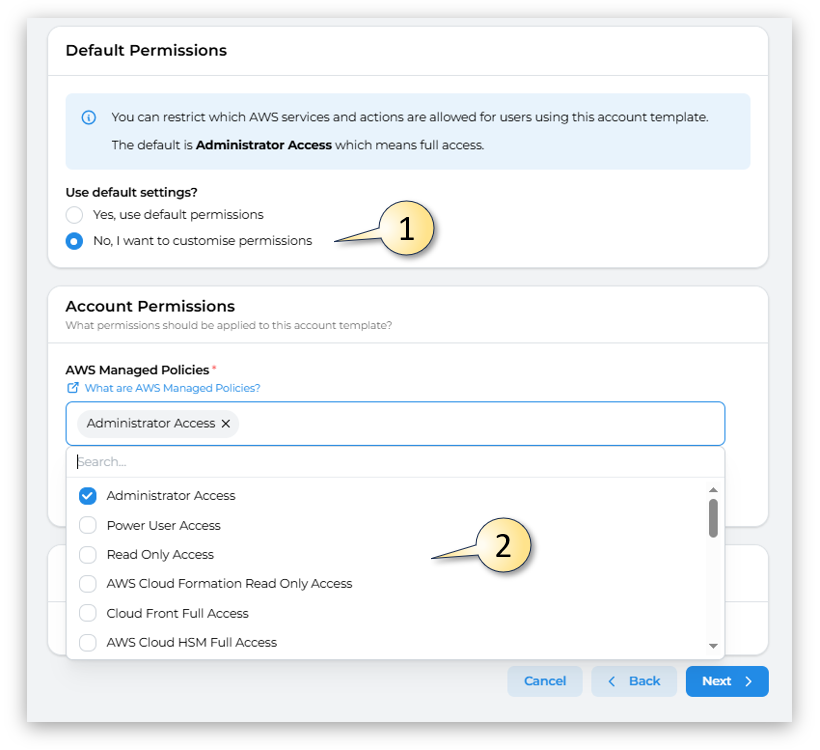The height and width of the screenshot is (750, 820).
Task: Remove the Administrator Access tag via X
Action: (x=226, y=424)
